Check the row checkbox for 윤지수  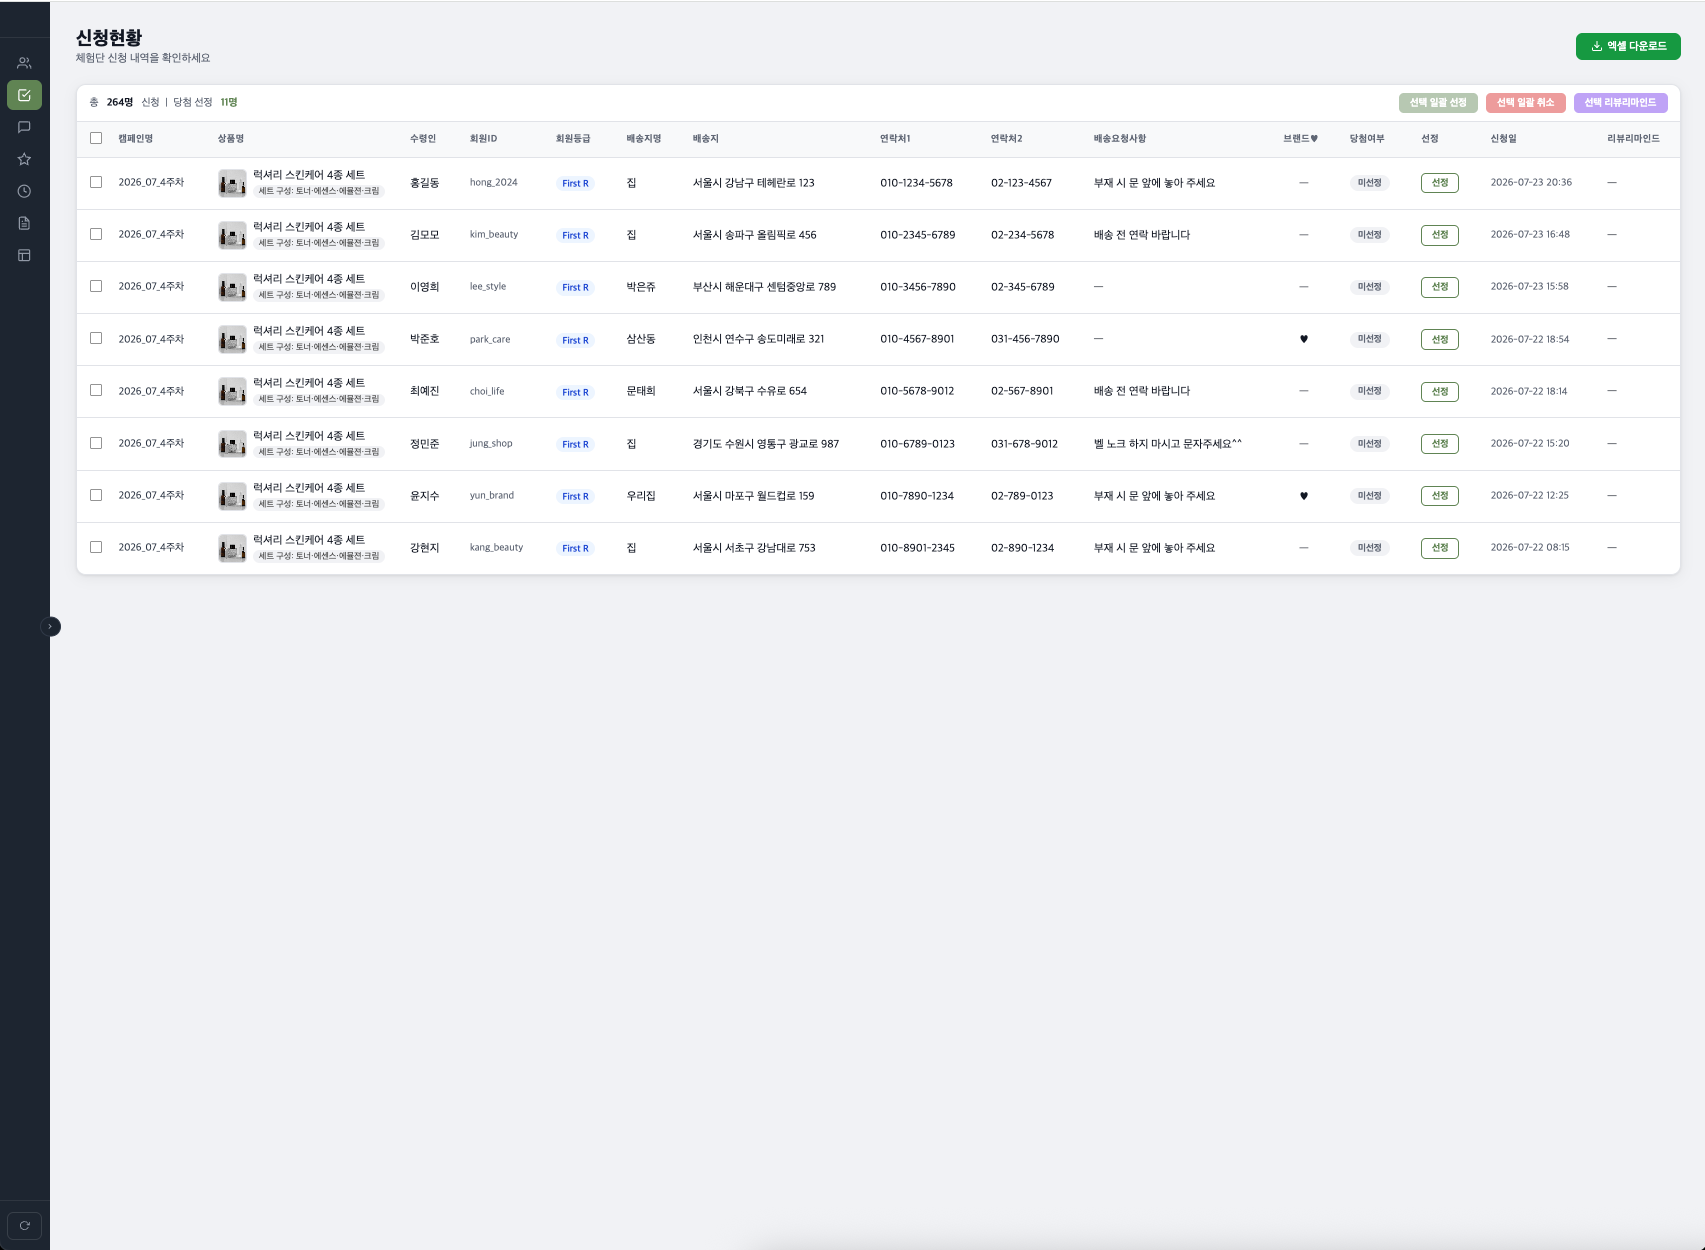(96, 495)
